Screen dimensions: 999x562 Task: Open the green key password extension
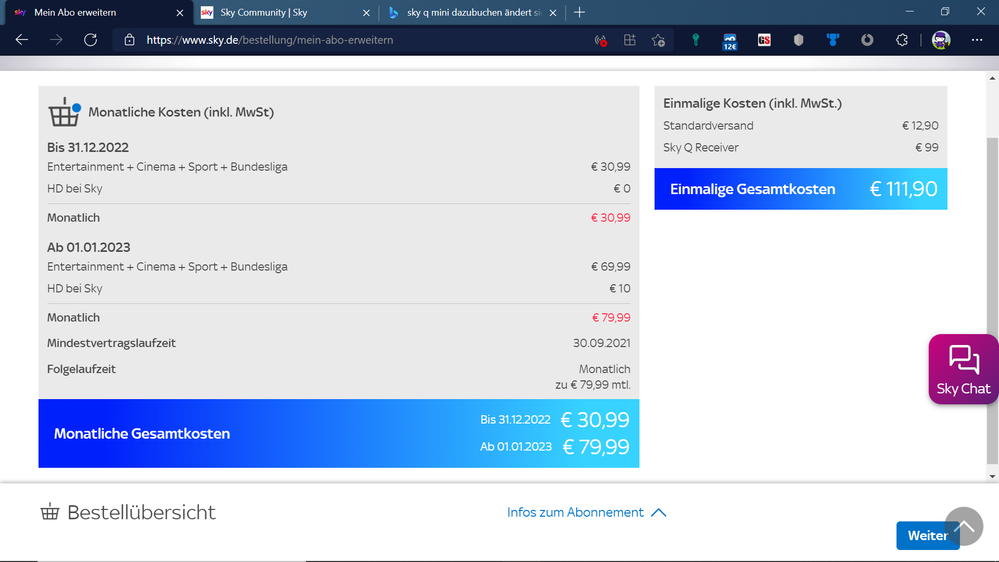696,40
